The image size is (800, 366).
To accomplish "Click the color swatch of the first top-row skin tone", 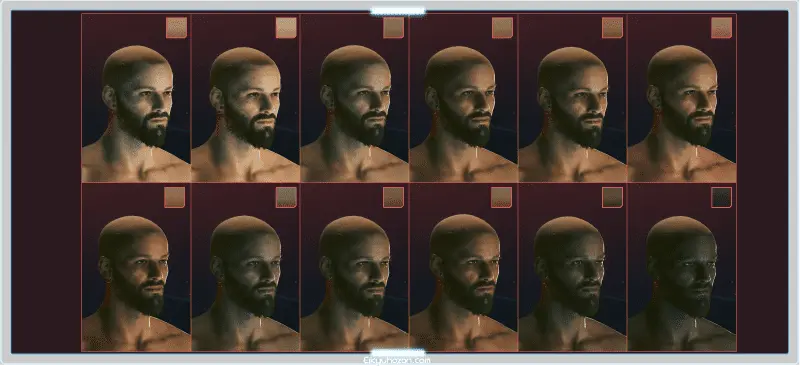I will (176, 28).
